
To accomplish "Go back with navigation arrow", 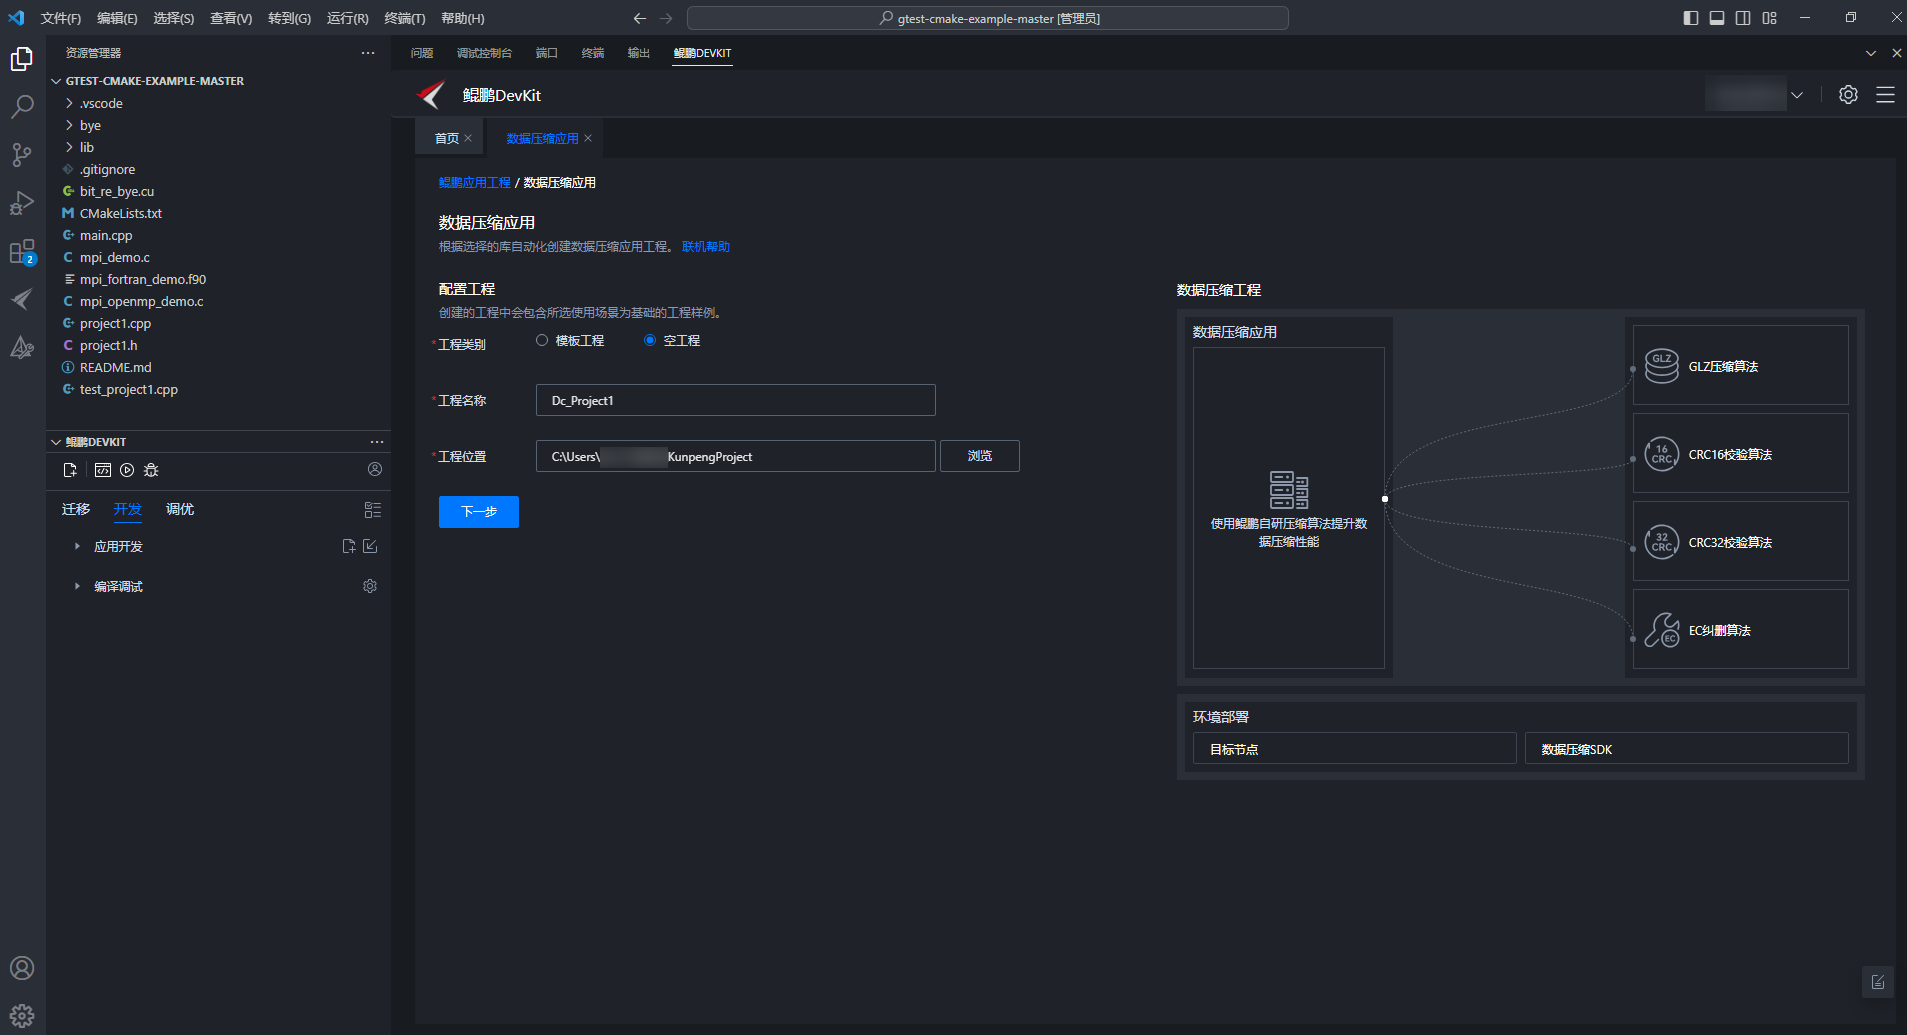I will click(640, 18).
